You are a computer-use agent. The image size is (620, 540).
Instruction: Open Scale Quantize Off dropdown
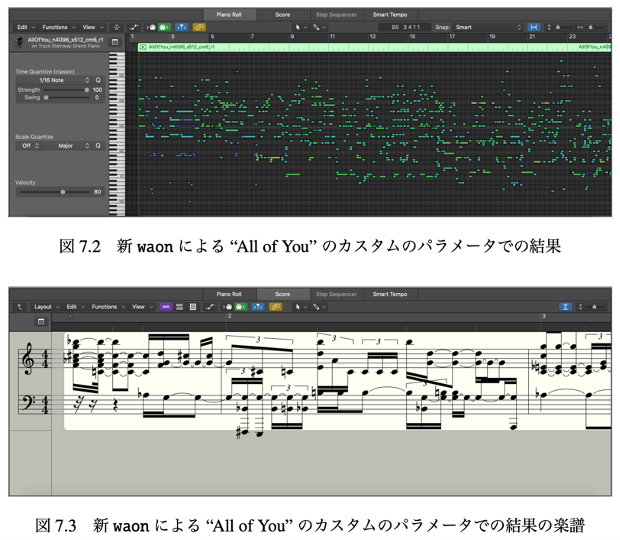[x=28, y=146]
